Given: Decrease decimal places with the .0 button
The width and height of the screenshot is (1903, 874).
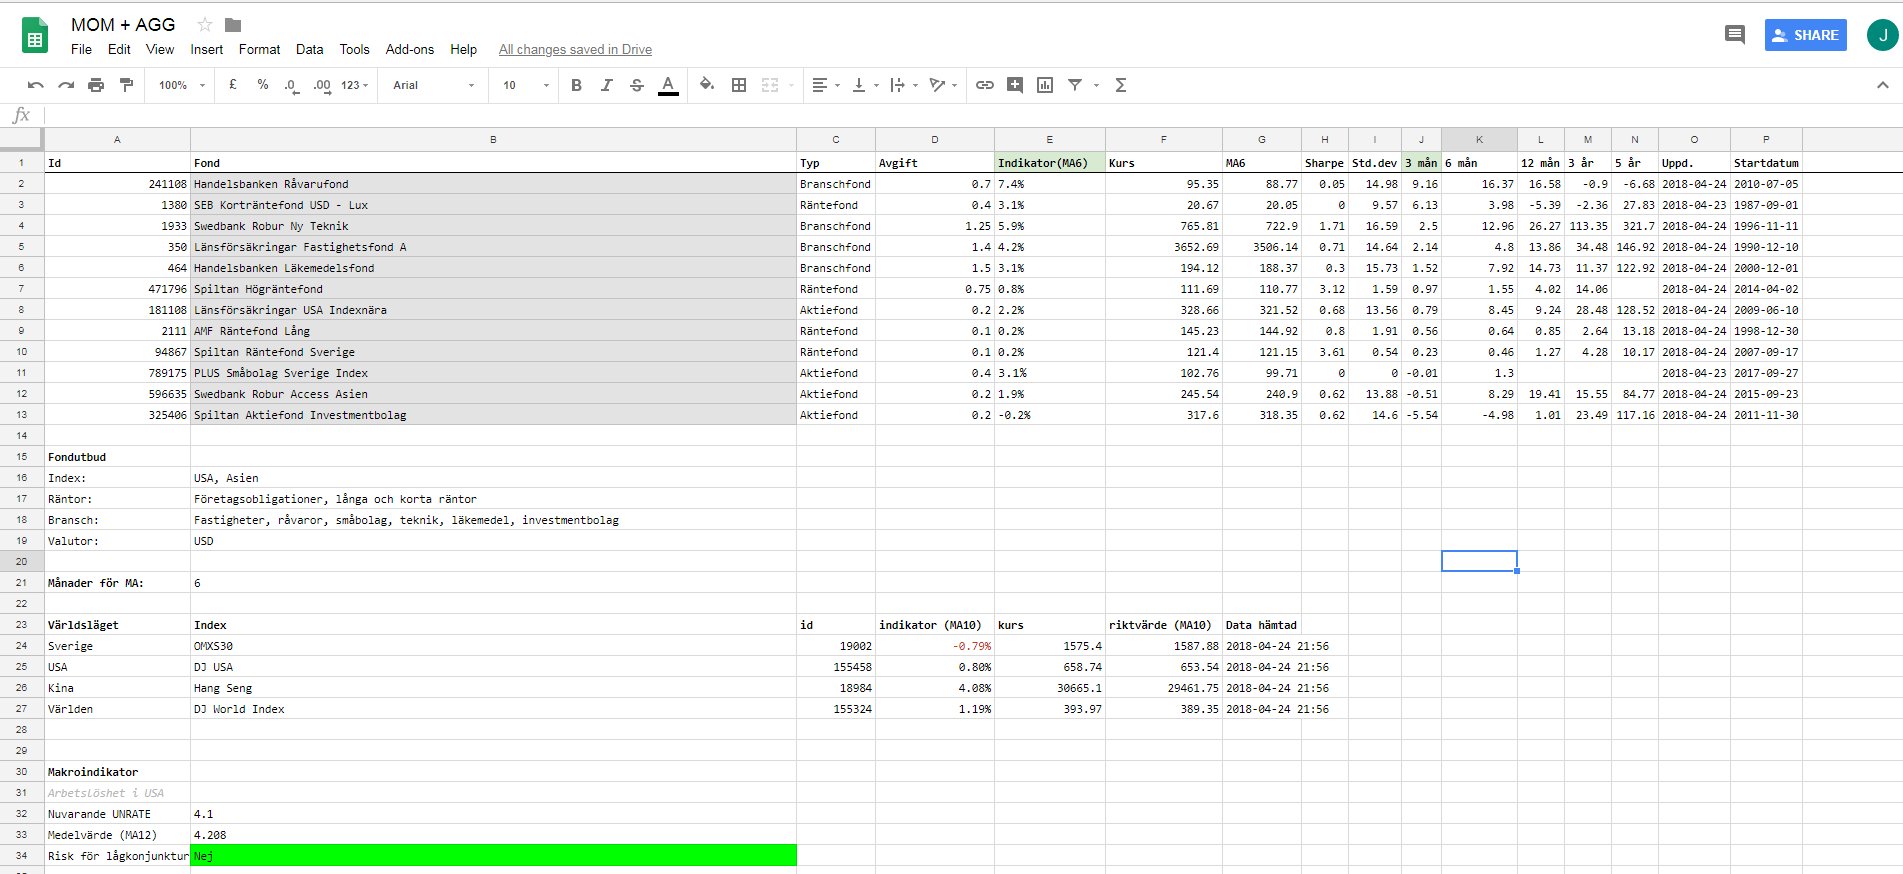Looking at the screenshot, I should click(x=291, y=85).
